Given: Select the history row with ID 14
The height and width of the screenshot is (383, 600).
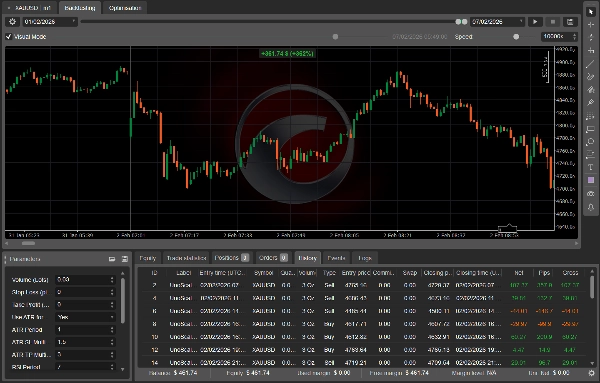Looking at the screenshot, I should 365,362.
